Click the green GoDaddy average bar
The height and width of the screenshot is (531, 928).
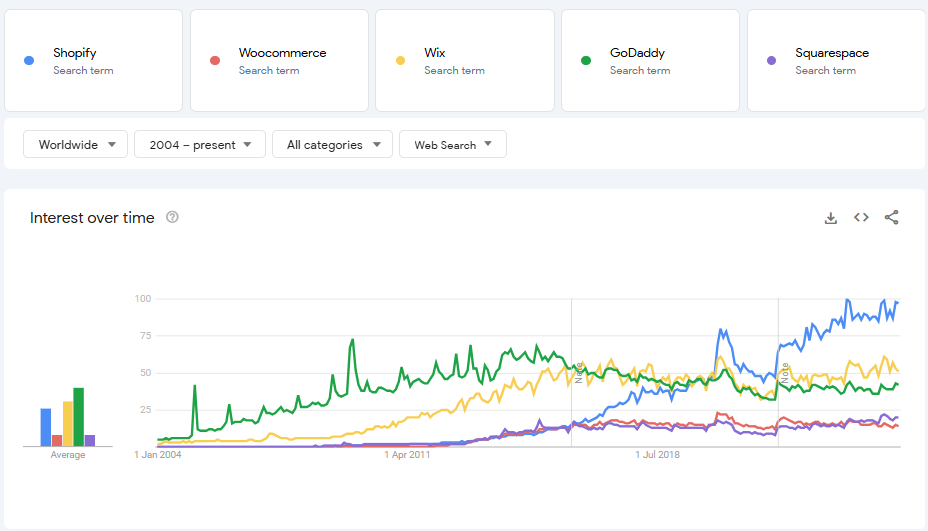(78, 417)
